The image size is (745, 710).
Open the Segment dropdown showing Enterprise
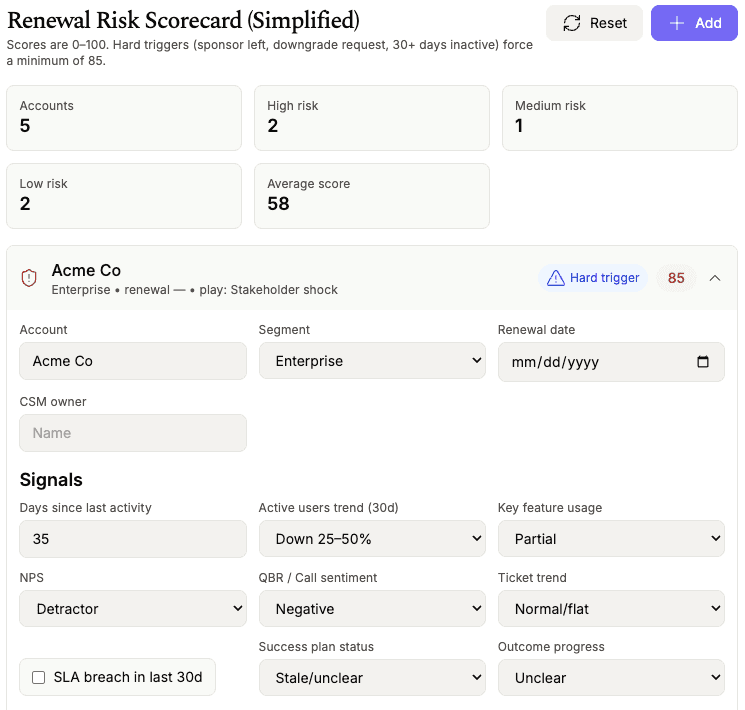coord(372,361)
